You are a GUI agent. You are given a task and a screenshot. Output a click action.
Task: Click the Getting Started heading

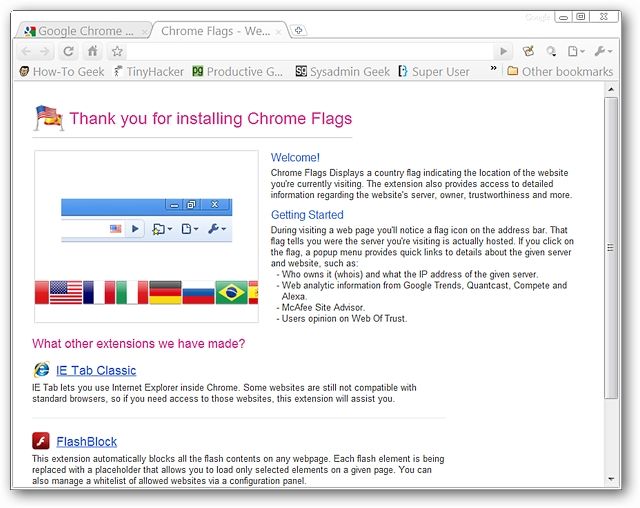pyautogui.click(x=307, y=215)
